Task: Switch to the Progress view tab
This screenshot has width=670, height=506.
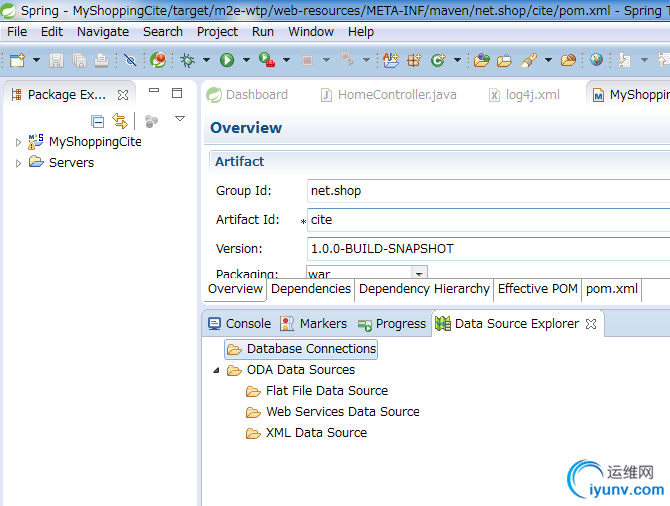Action: (x=392, y=324)
